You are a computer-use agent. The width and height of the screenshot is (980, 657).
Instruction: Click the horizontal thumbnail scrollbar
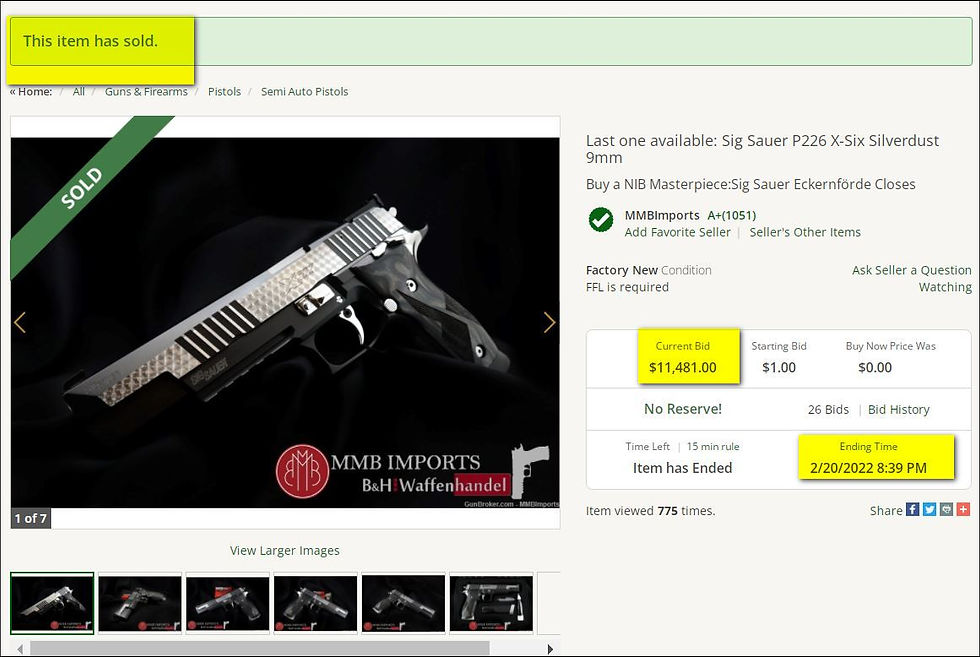260,649
